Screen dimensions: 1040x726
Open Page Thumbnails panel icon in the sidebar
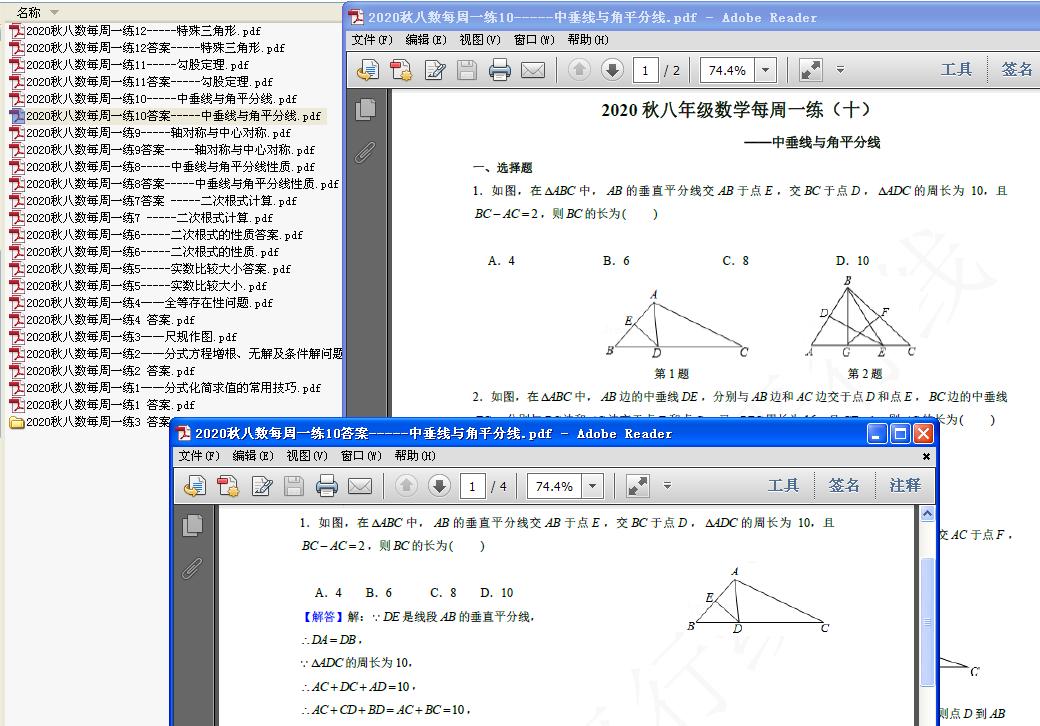[x=365, y=110]
